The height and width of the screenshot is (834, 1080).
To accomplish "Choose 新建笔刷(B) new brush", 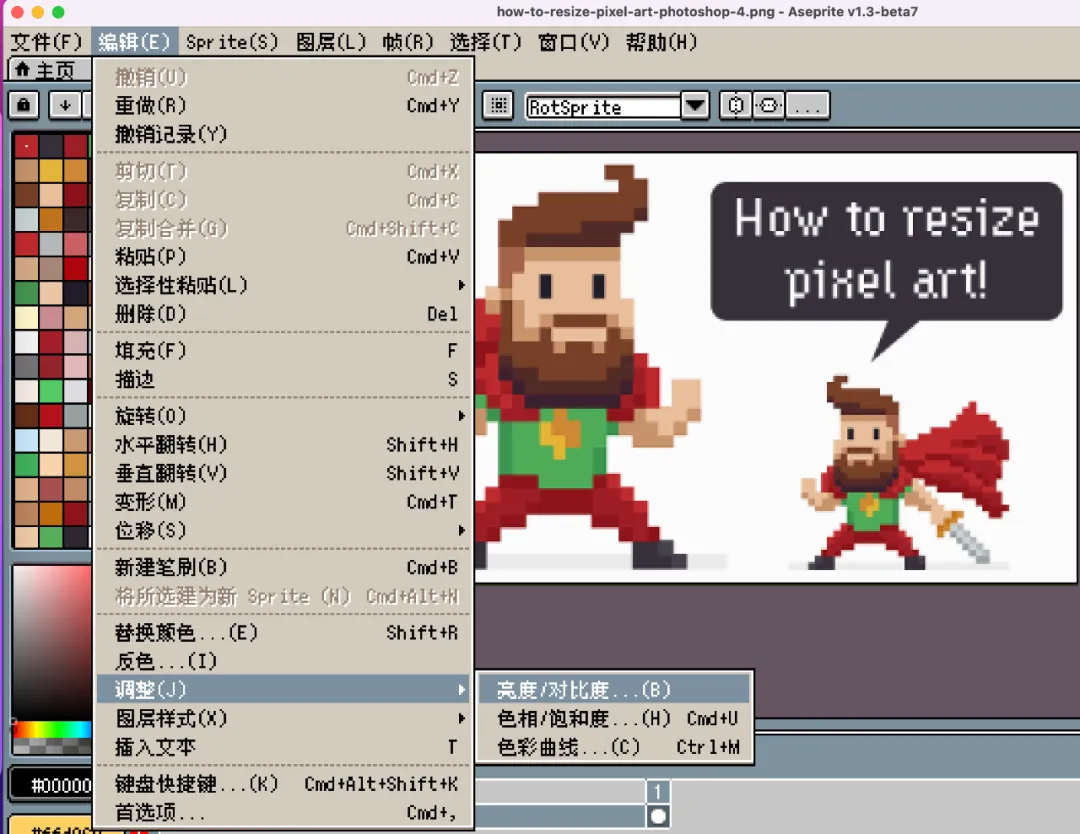I will pyautogui.click(x=283, y=567).
